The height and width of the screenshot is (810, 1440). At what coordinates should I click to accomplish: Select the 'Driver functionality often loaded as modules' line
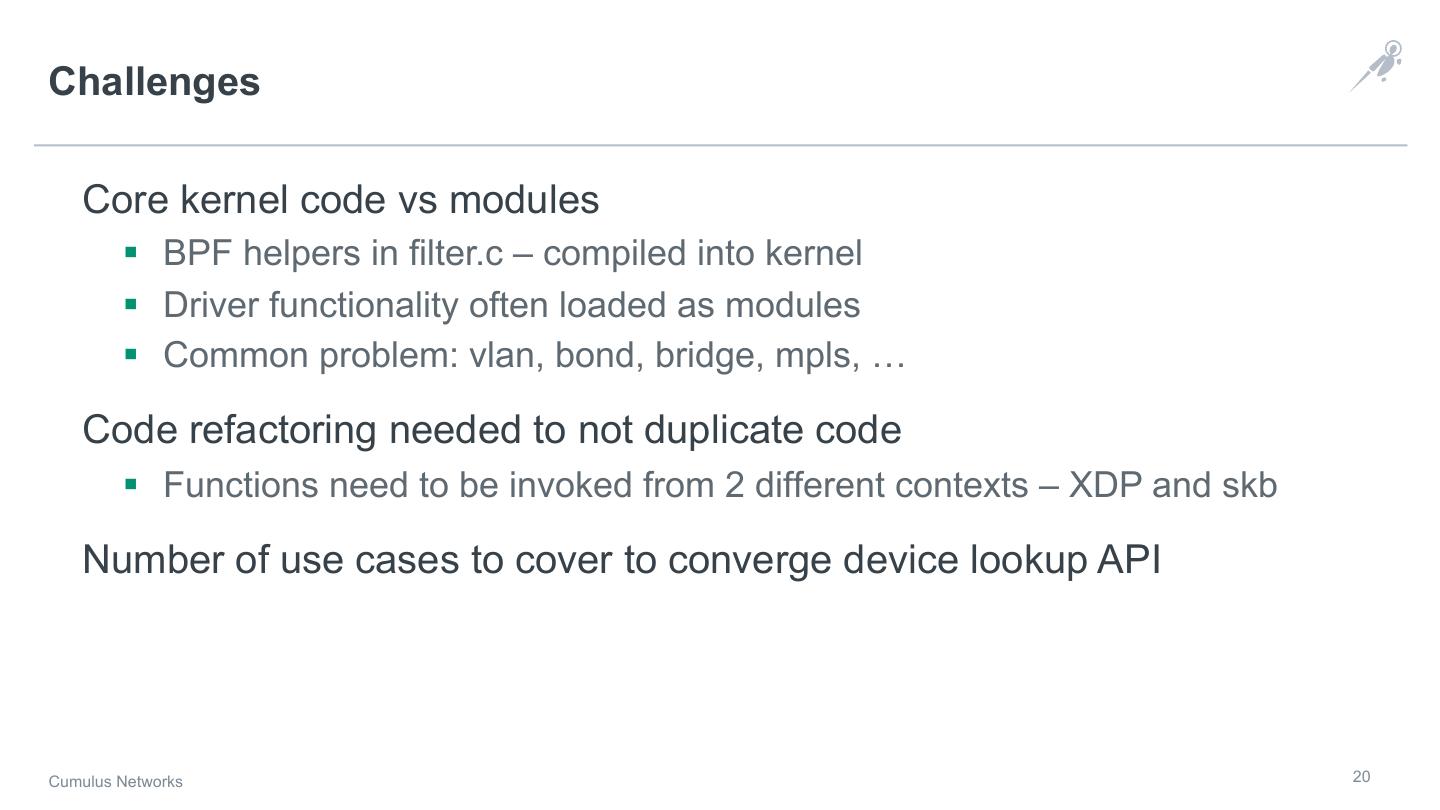(x=511, y=305)
